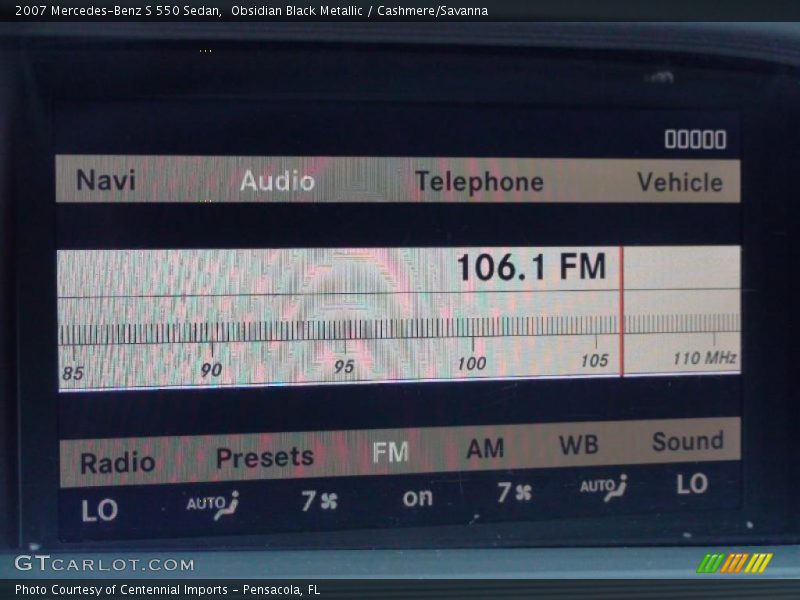Select the WB weather band
Image resolution: width=800 pixels, height=600 pixels.
click(578, 445)
